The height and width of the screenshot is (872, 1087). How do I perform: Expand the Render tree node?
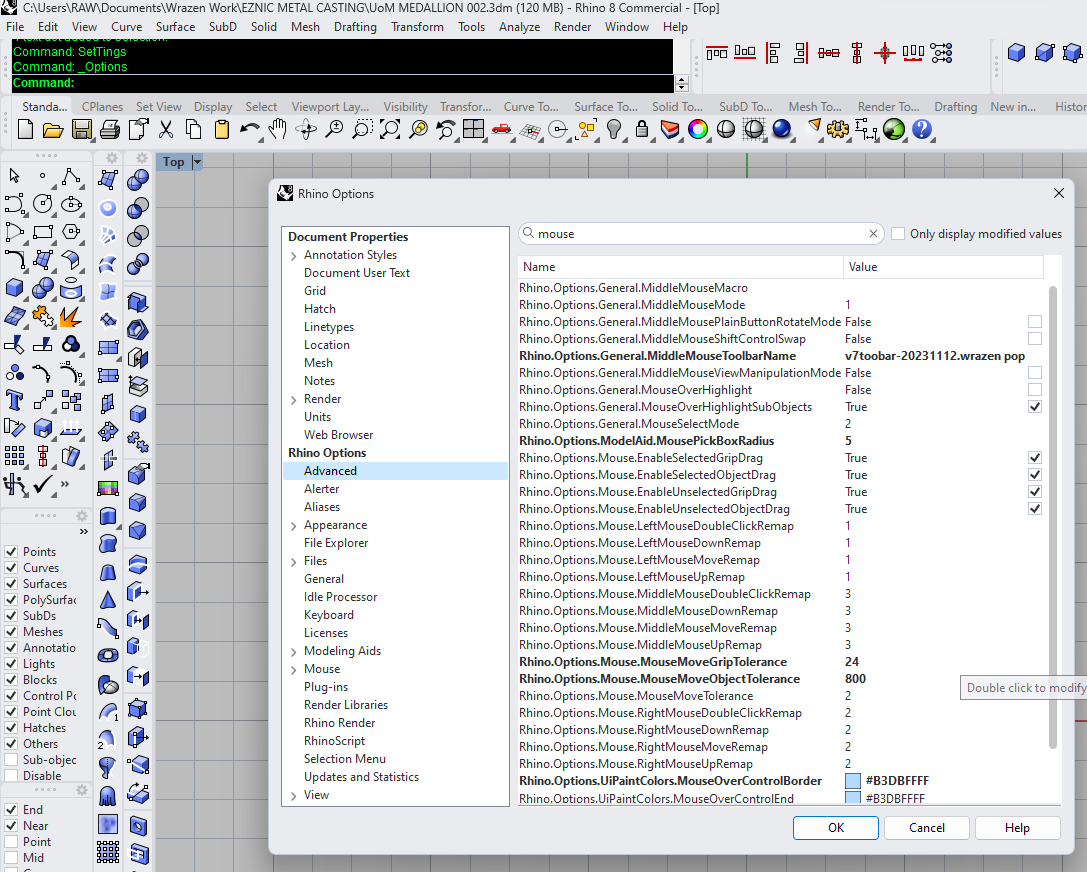tap(294, 400)
